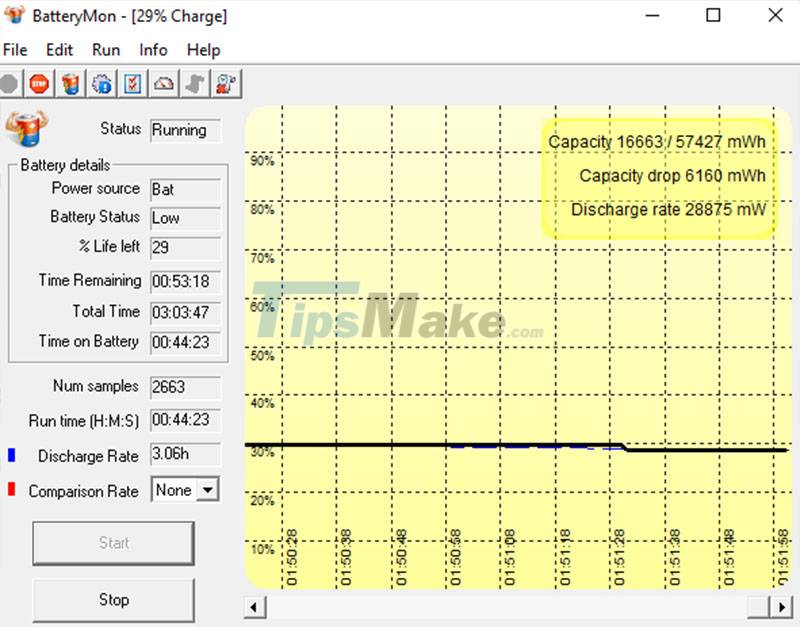Open the File menu
This screenshot has height=627, width=800.
tap(15, 49)
